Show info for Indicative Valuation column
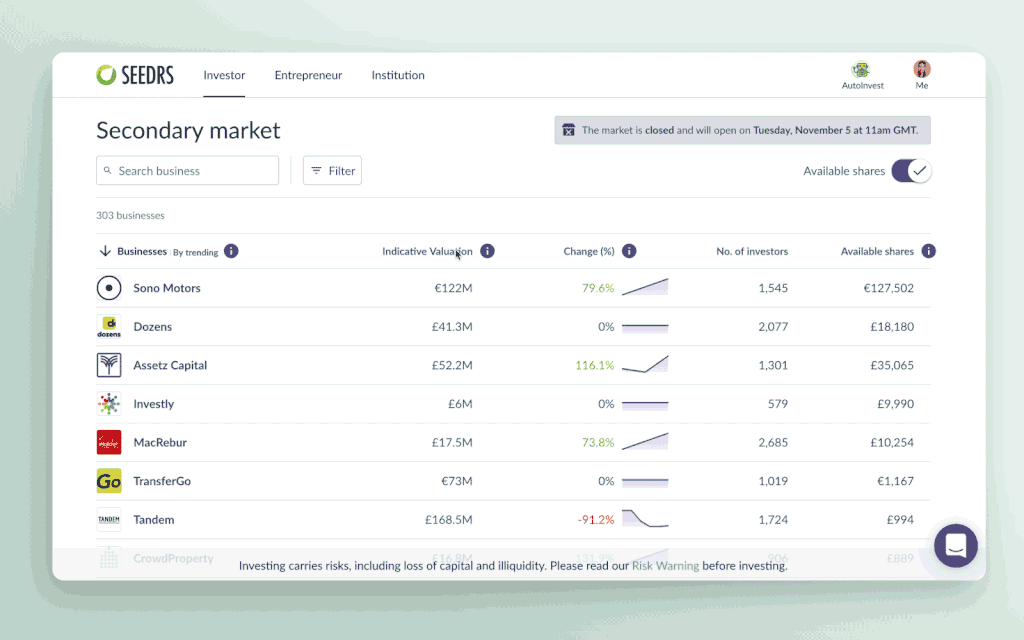1024x640 pixels. [x=487, y=251]
